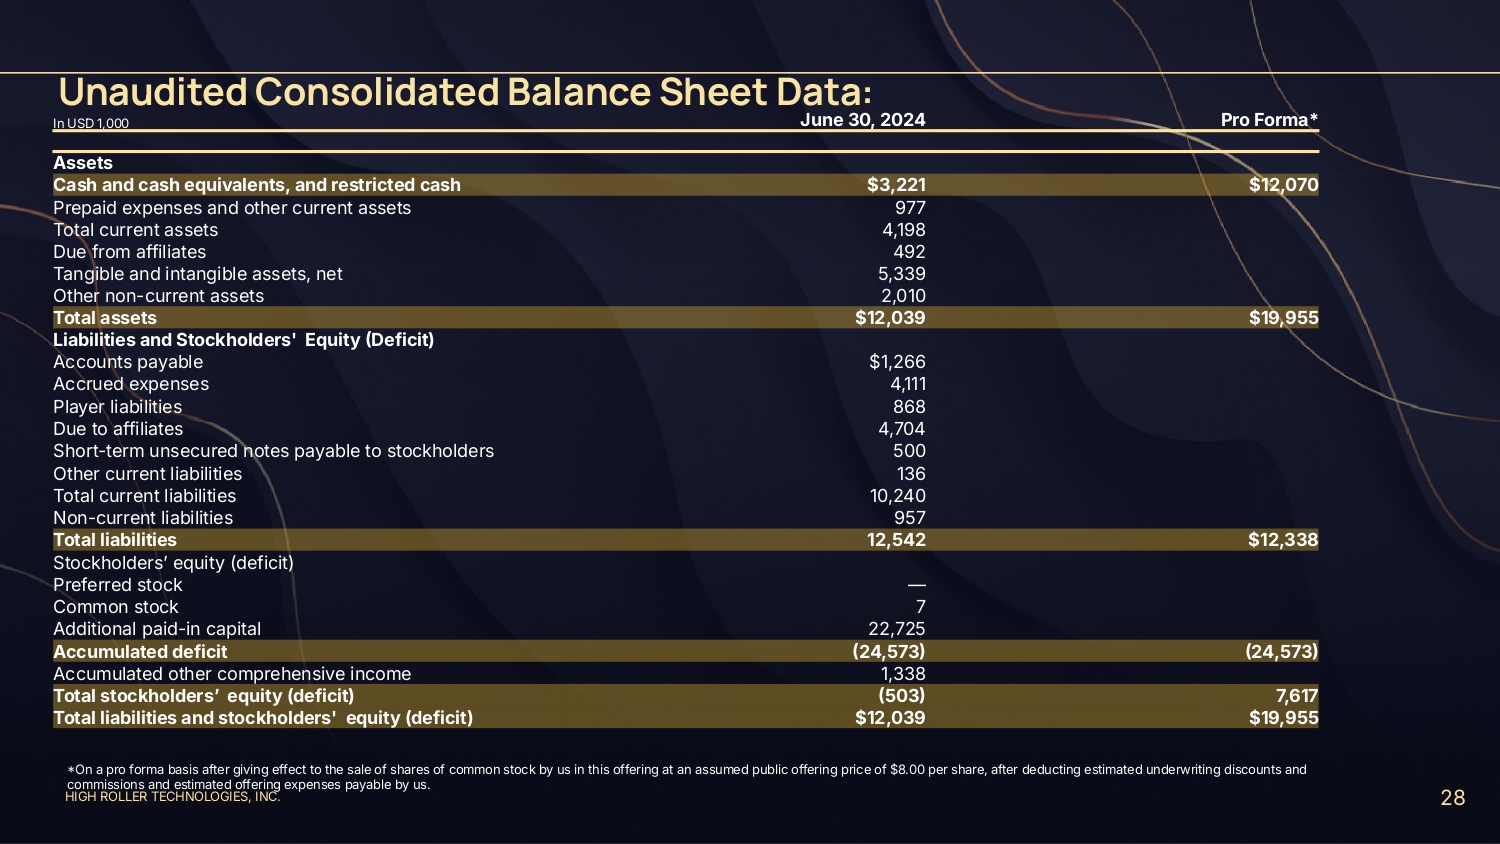Select the 'Pro Forma*' column header
The image size is (1500, 844).
(x=1269, y=120)
